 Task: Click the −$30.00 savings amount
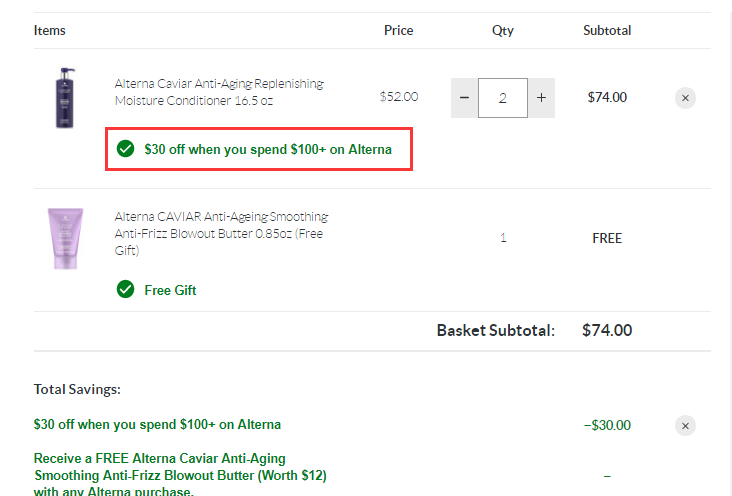pos(607,425)
